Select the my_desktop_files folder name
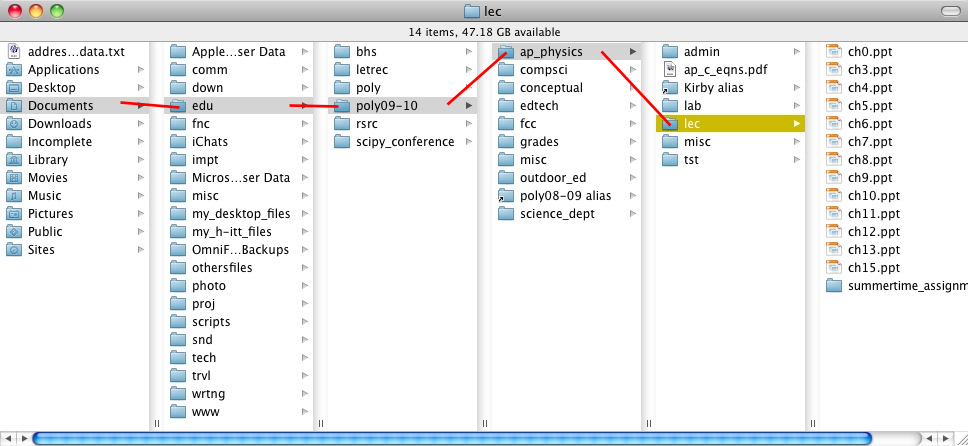The width and height of the screenshot is (968, 446). [241, 213]
